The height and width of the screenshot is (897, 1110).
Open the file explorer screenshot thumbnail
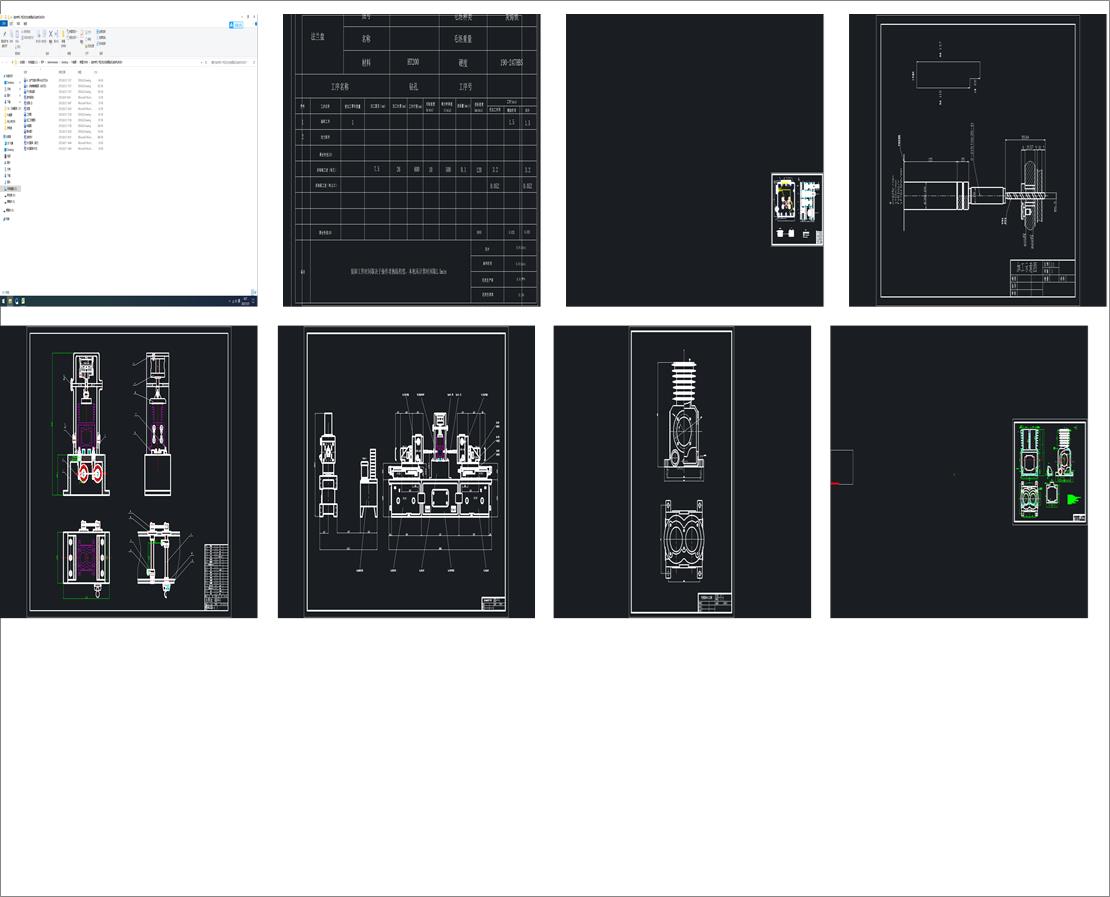[x=128, y=160]
